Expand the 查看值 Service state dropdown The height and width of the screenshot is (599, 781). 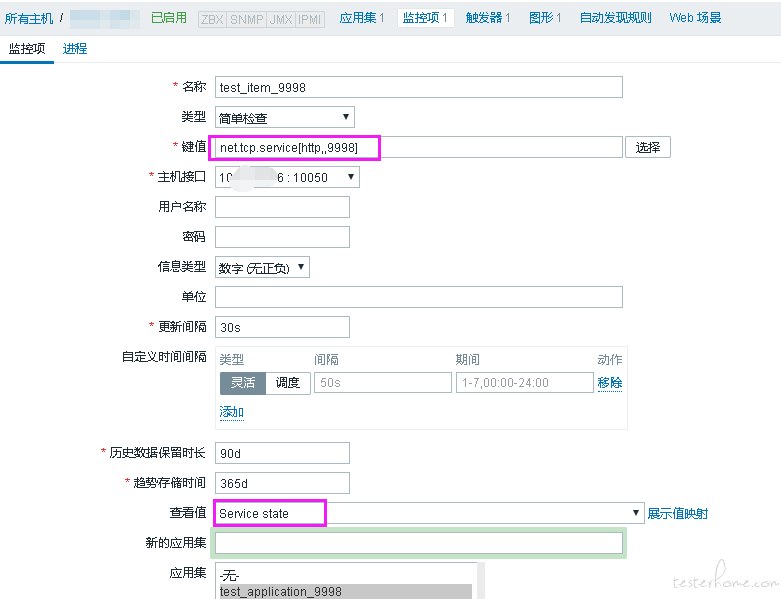[429, 513]
